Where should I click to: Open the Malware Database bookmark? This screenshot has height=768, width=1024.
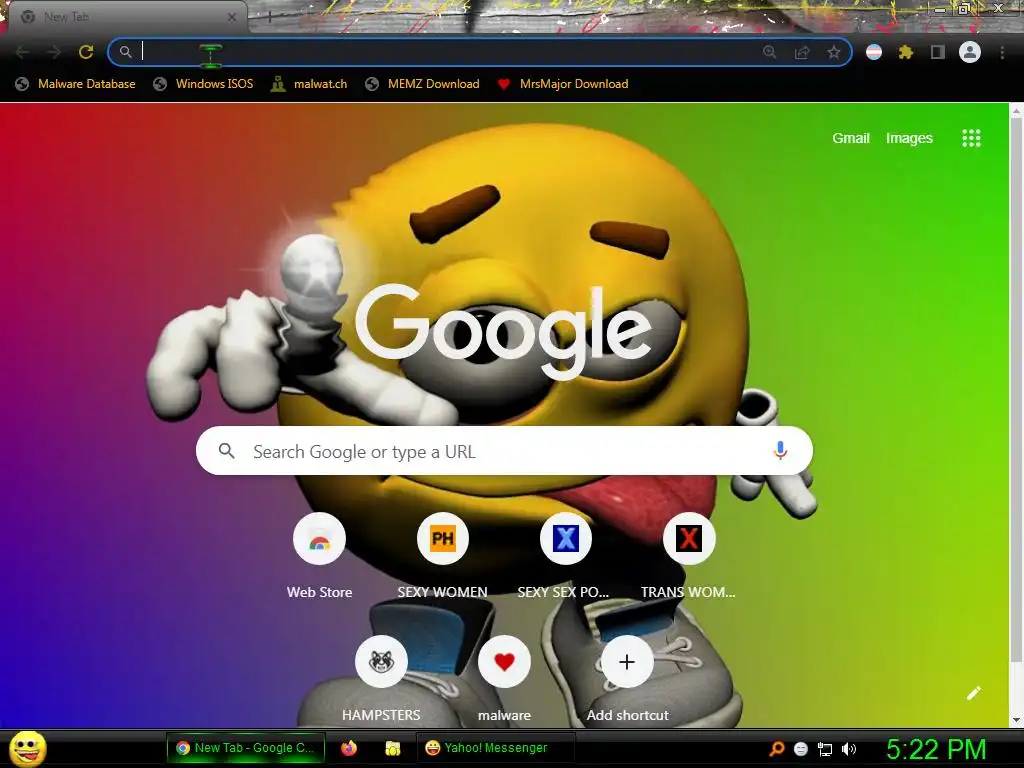76,84
